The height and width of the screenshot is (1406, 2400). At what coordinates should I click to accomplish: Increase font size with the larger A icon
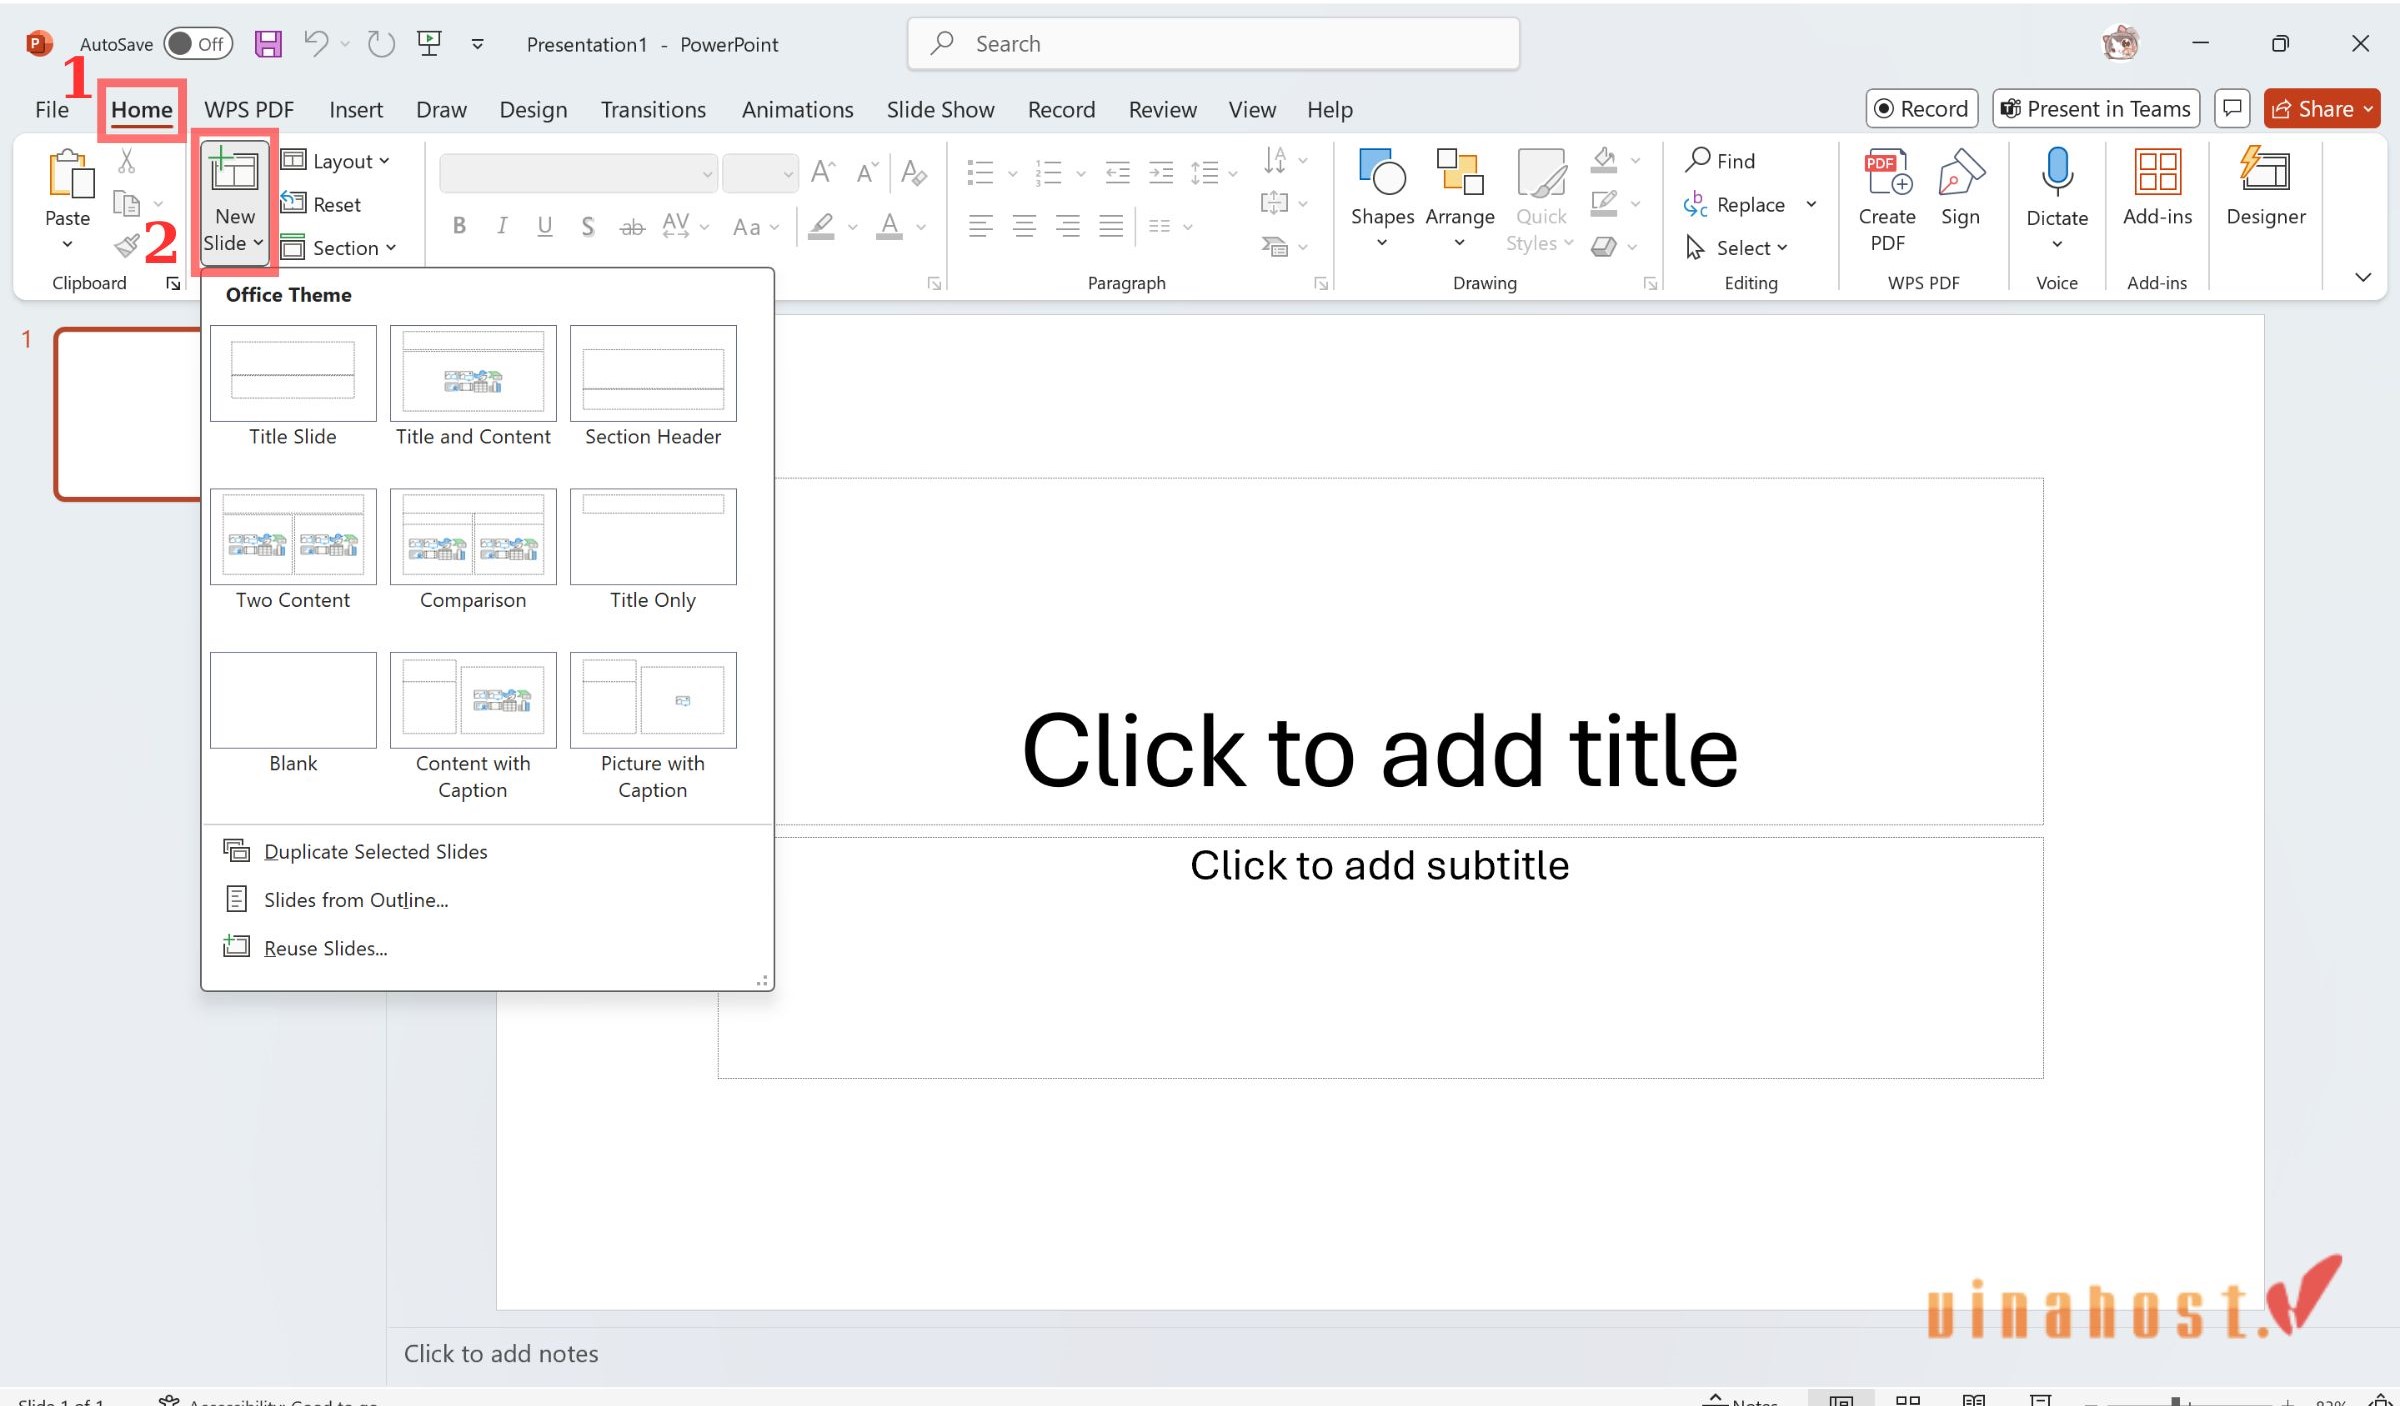pyautogui.click(x=823, y=172)
